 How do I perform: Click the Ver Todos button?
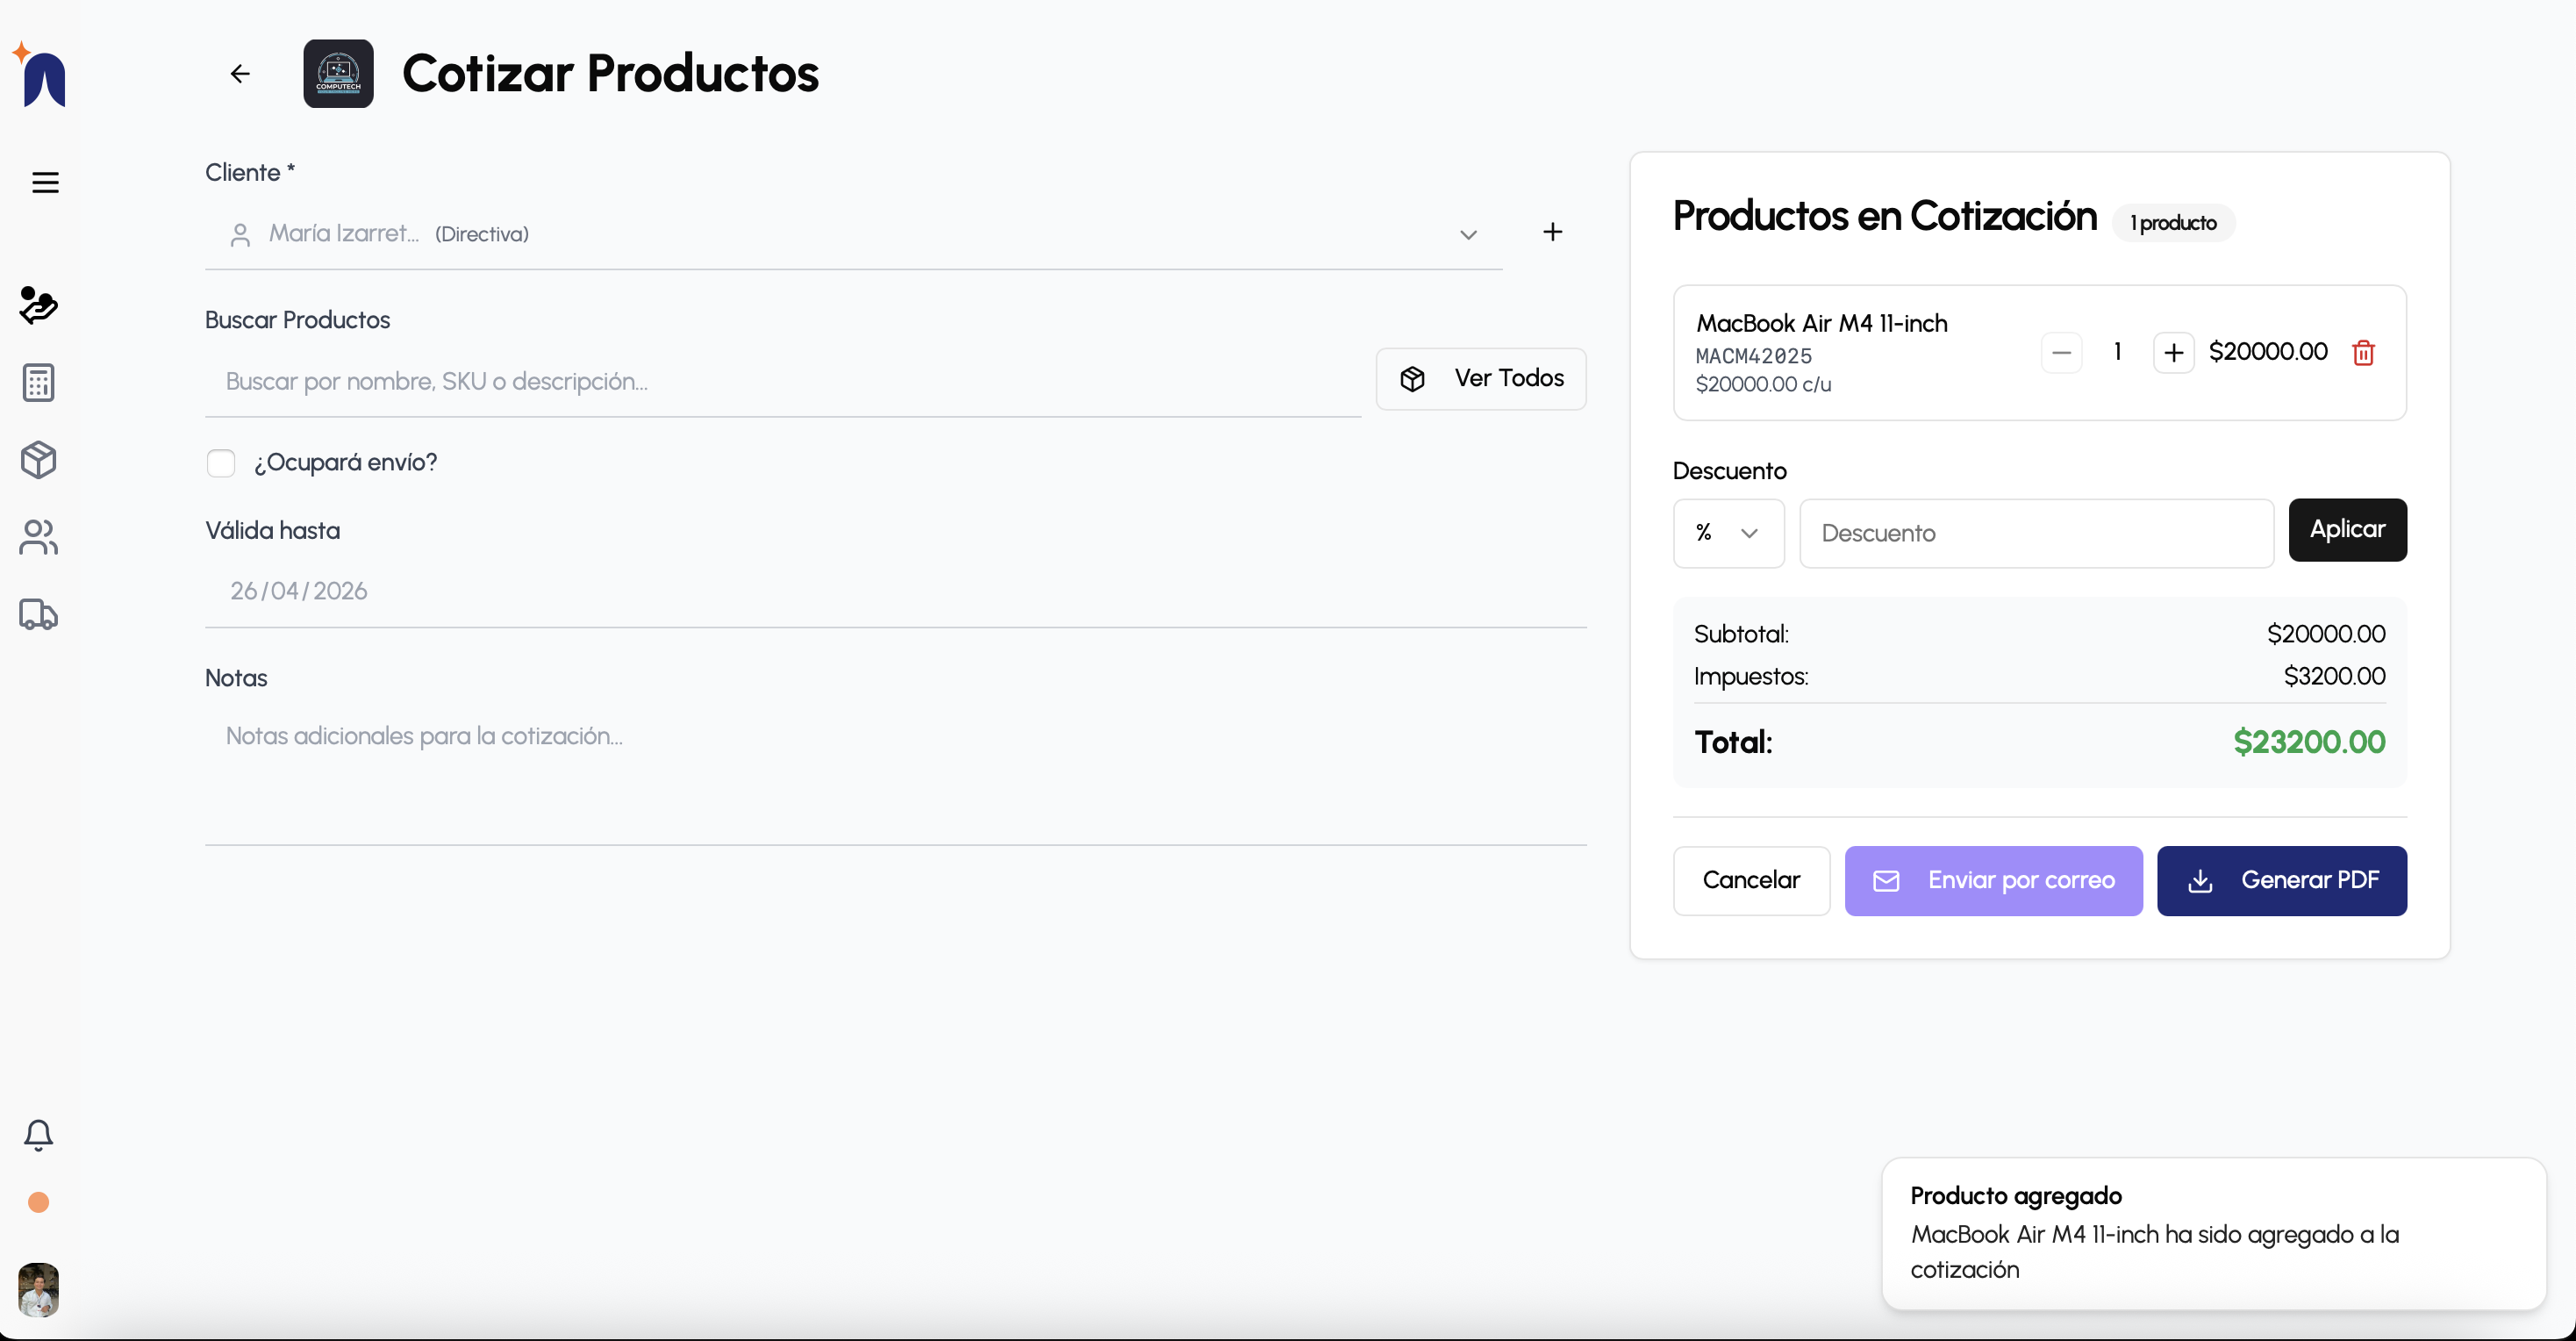[x=1481, y=378]
